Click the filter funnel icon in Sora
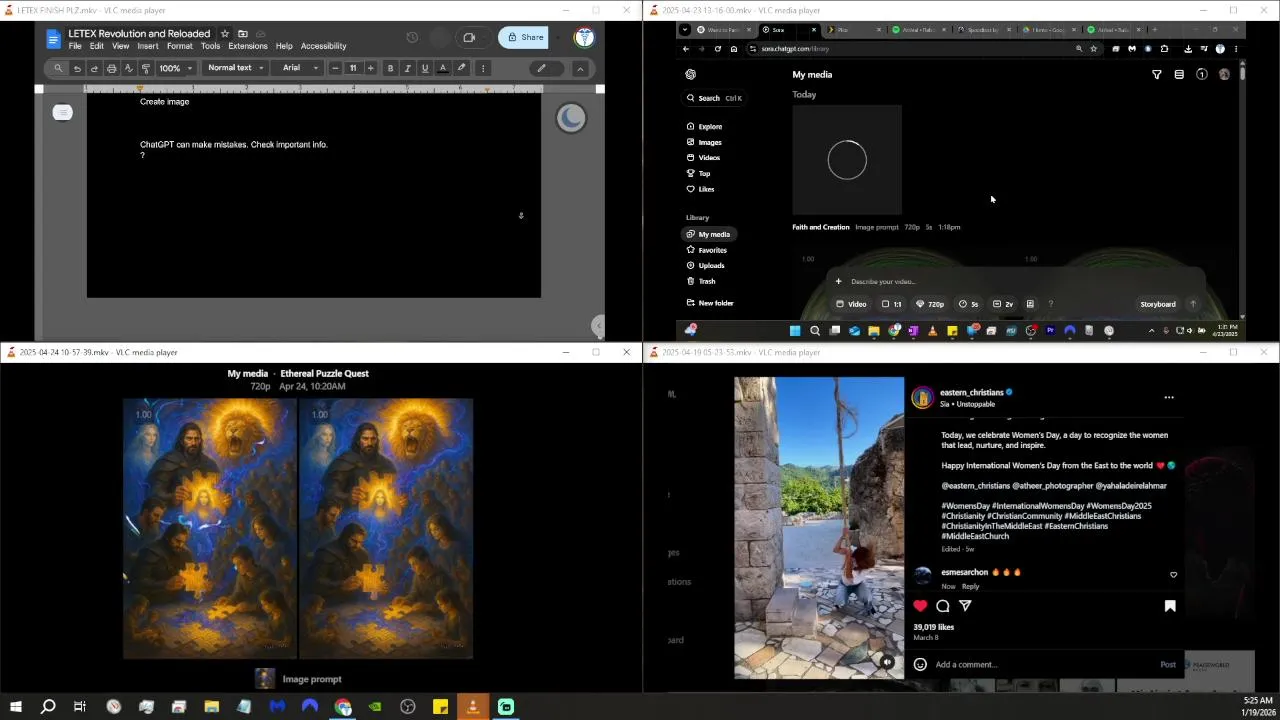 pos(1157,75)
